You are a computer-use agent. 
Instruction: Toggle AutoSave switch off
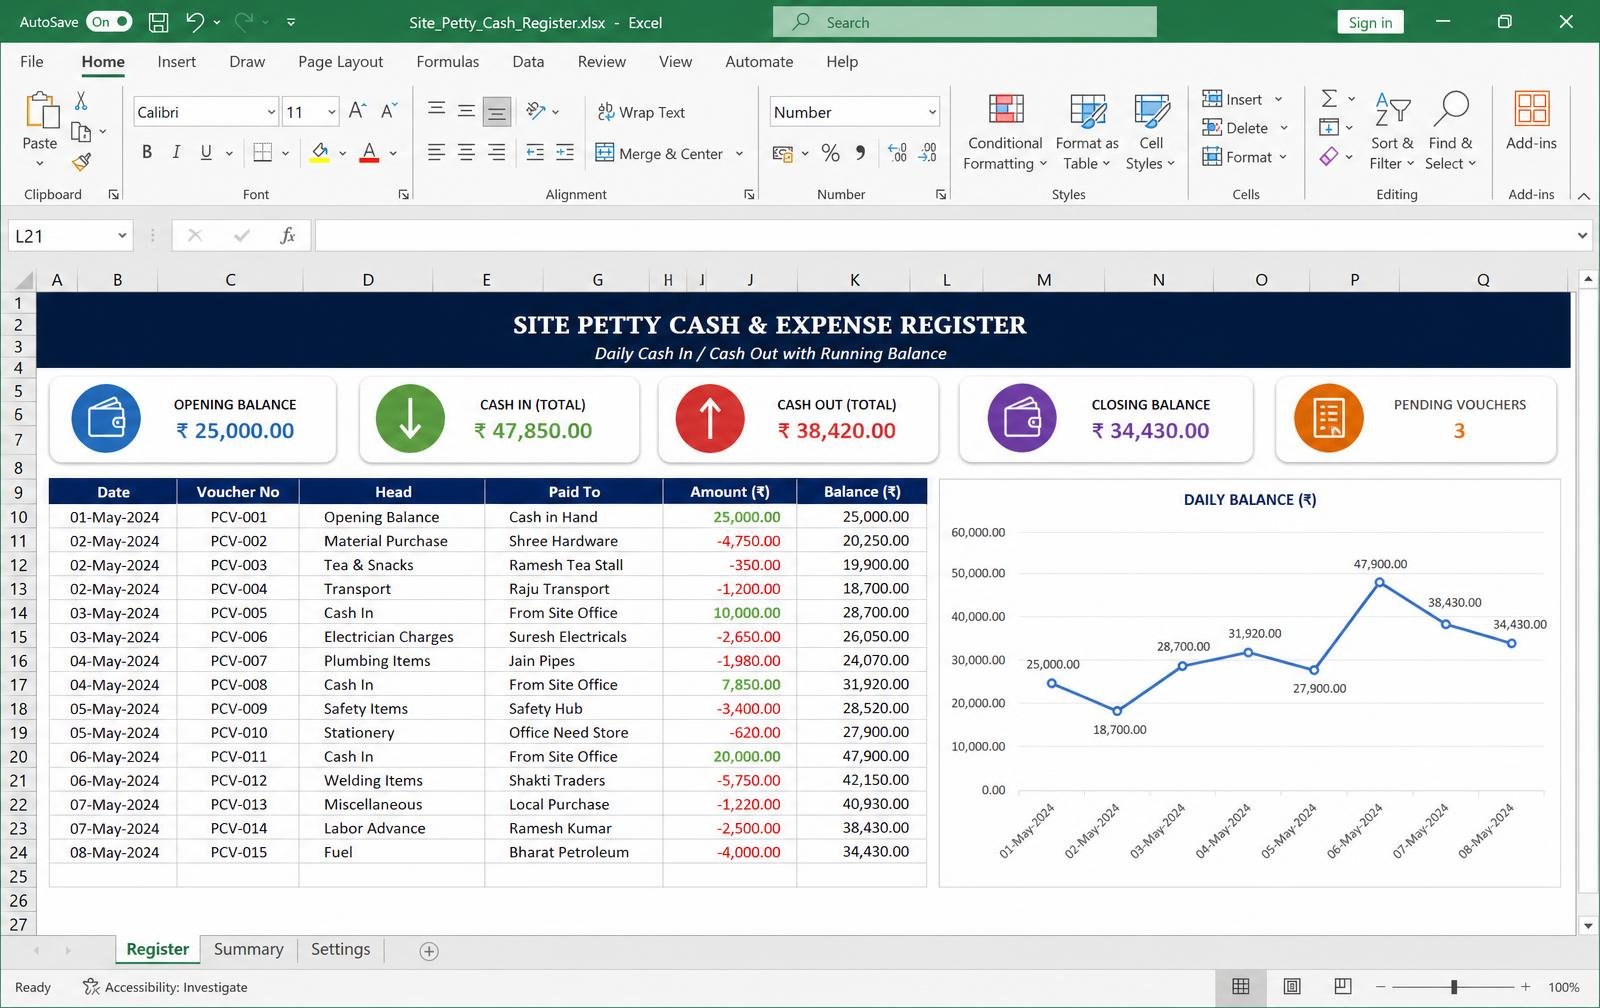109,22
